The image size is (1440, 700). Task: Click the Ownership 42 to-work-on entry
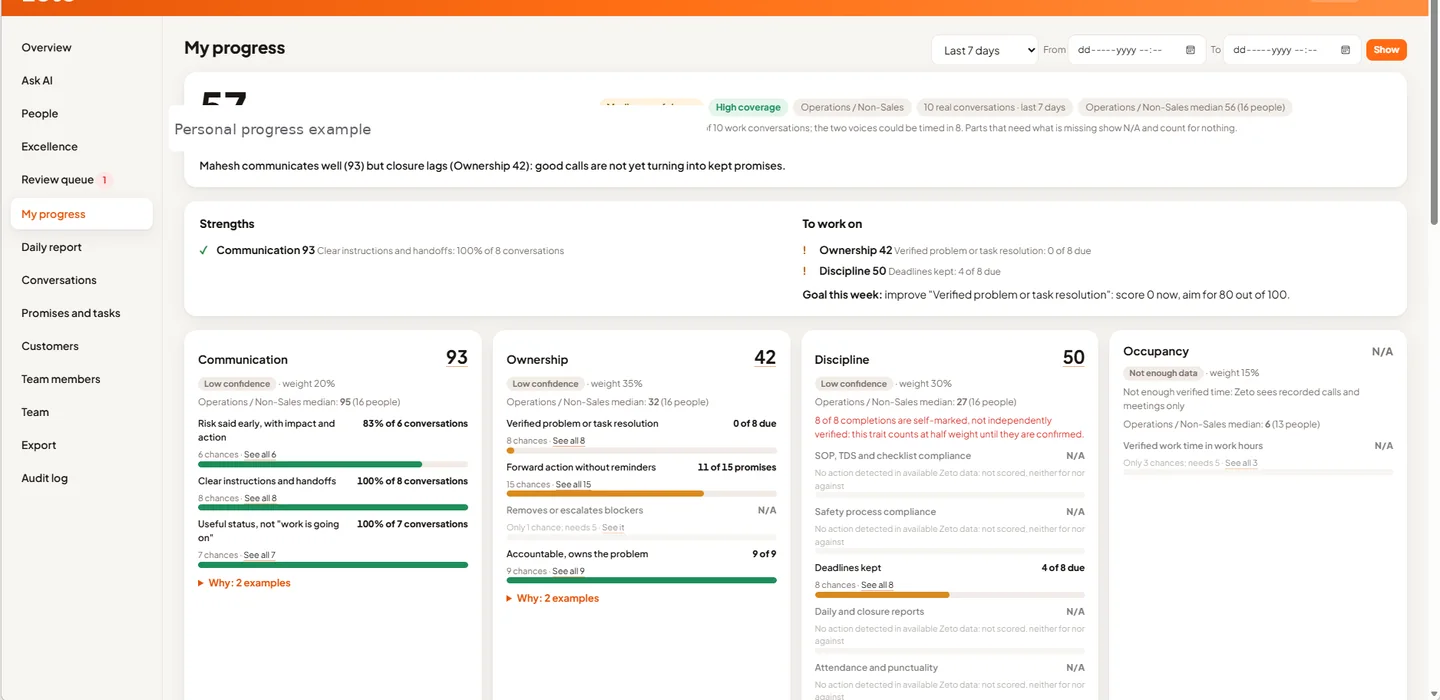(948, 250)
